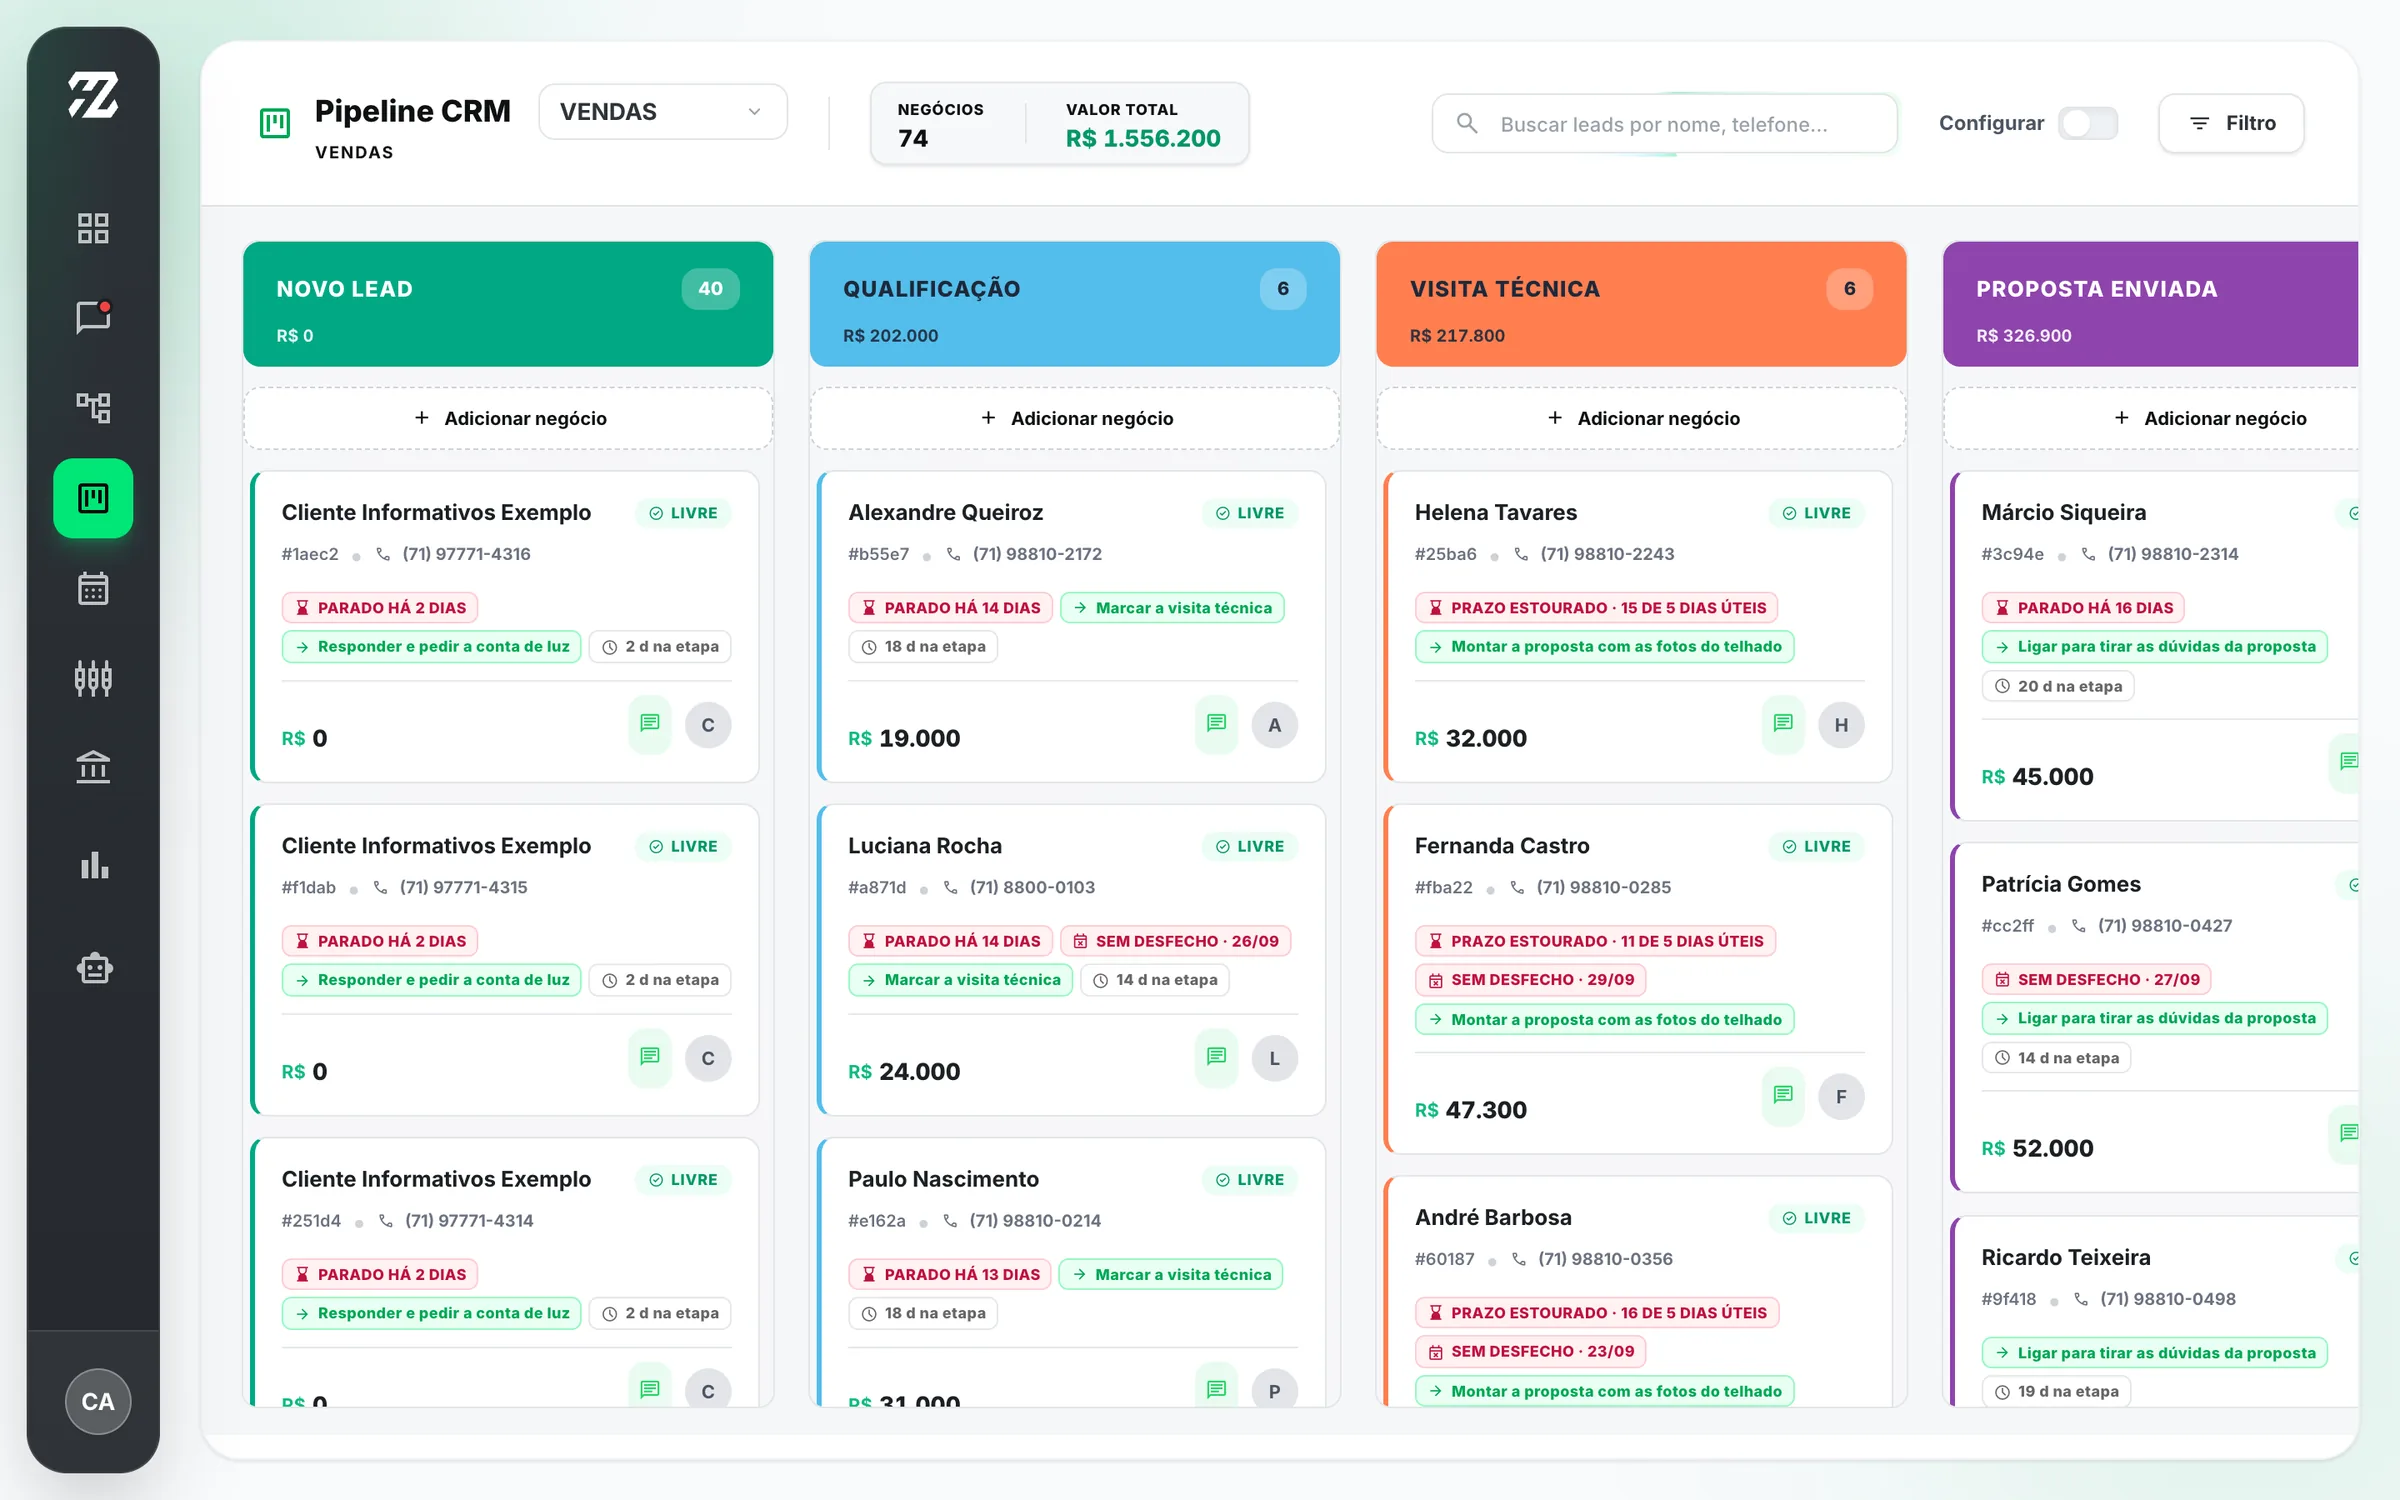Open chat icon on card #1aec2
2400x1500 pixels.
650,723
